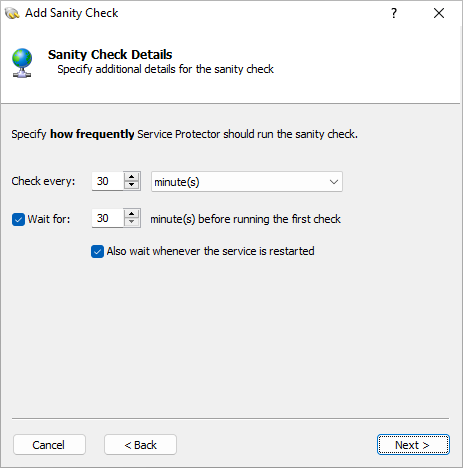Screen dimensions: 463x468
Task: Increase the Wait for minutes value
Action: 132,214
